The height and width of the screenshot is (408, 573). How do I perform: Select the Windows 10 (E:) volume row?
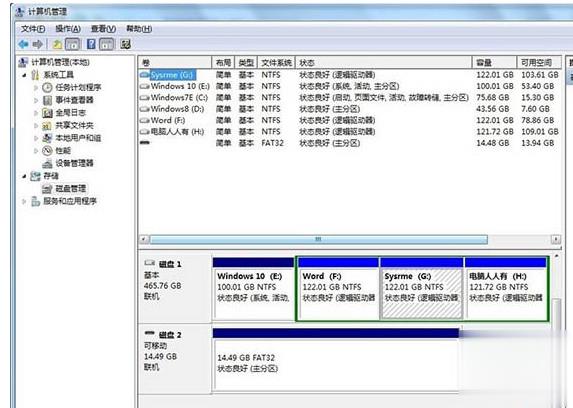(349, 86)
